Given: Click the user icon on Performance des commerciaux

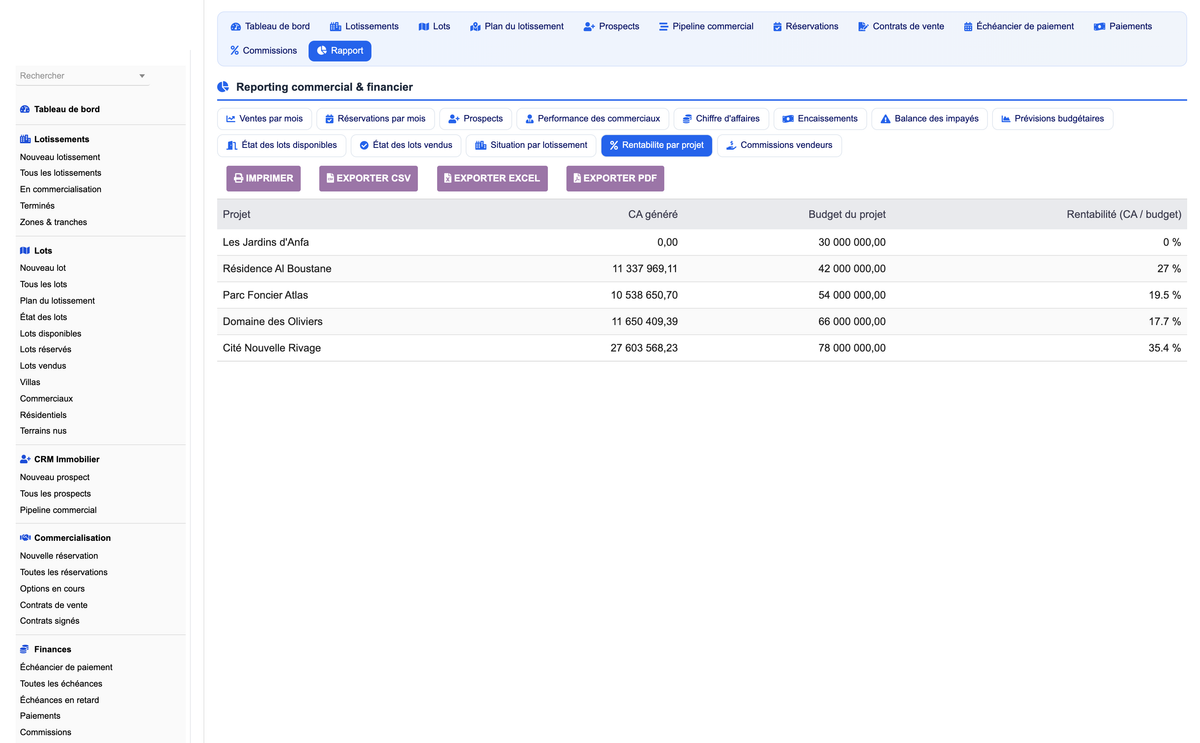Looking at the screenshot, I should (529, 119).
